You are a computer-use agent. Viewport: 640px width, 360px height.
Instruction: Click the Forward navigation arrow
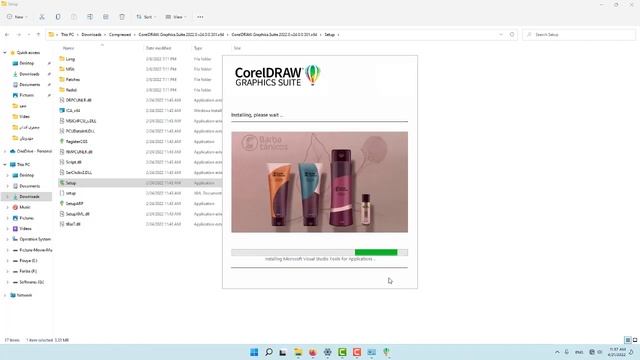[x=19, y=35]
